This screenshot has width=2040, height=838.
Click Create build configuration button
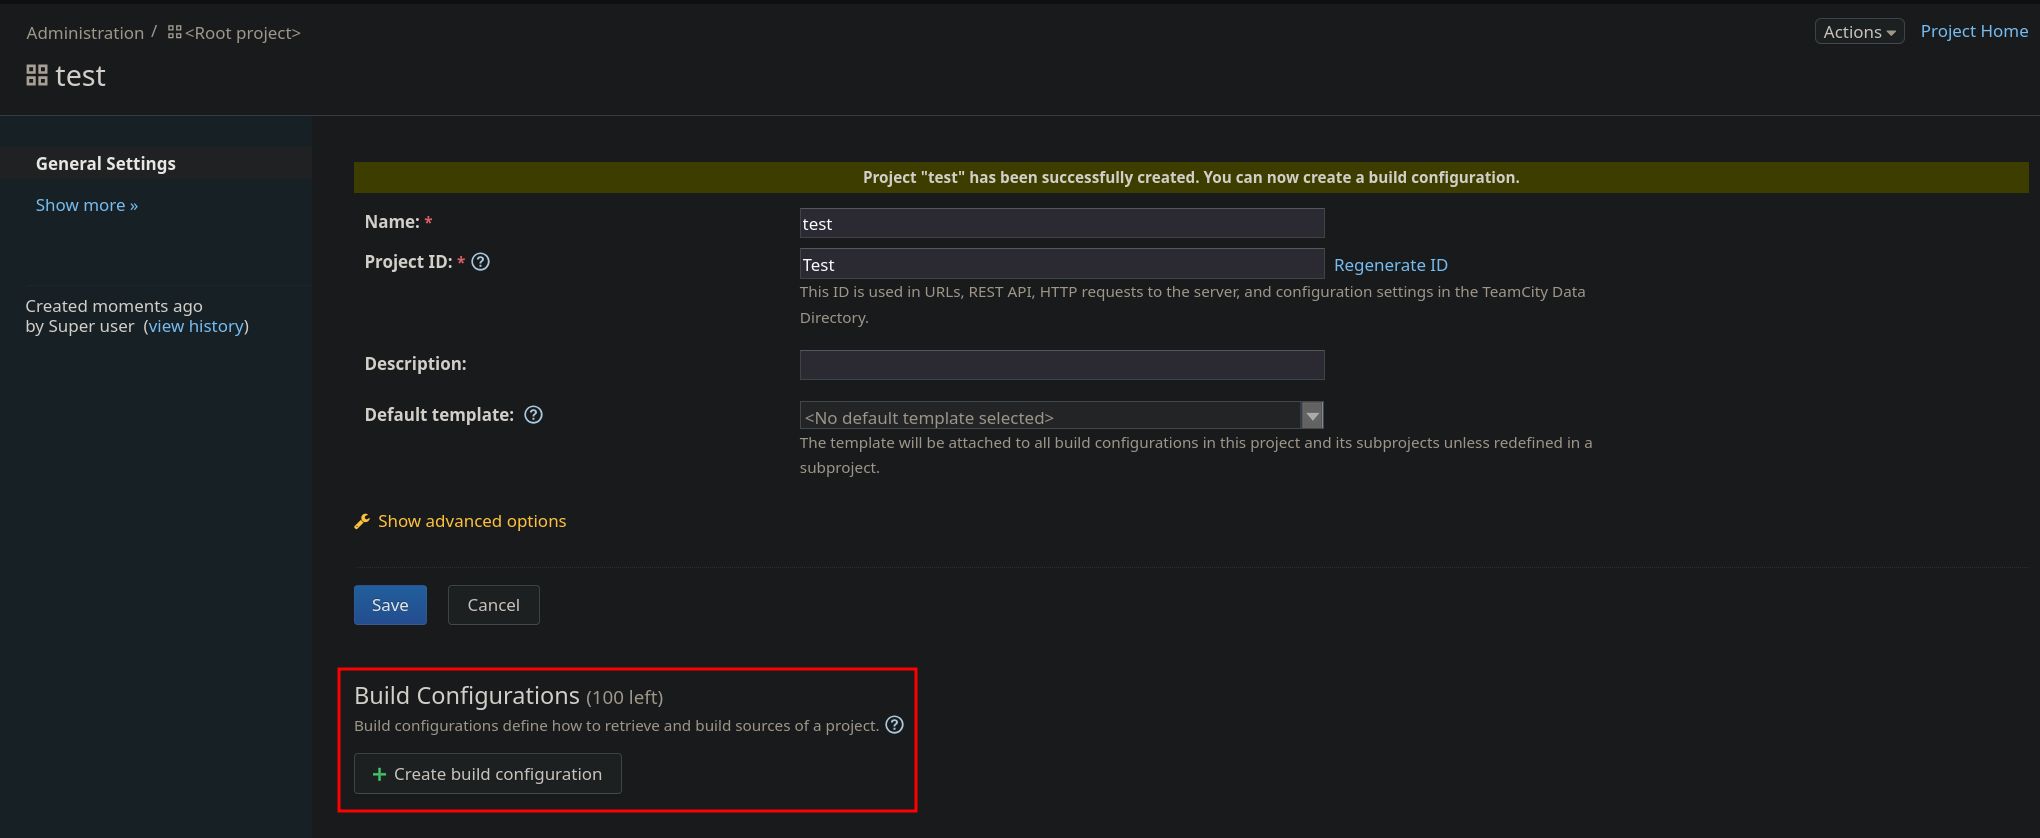(488, 774)
